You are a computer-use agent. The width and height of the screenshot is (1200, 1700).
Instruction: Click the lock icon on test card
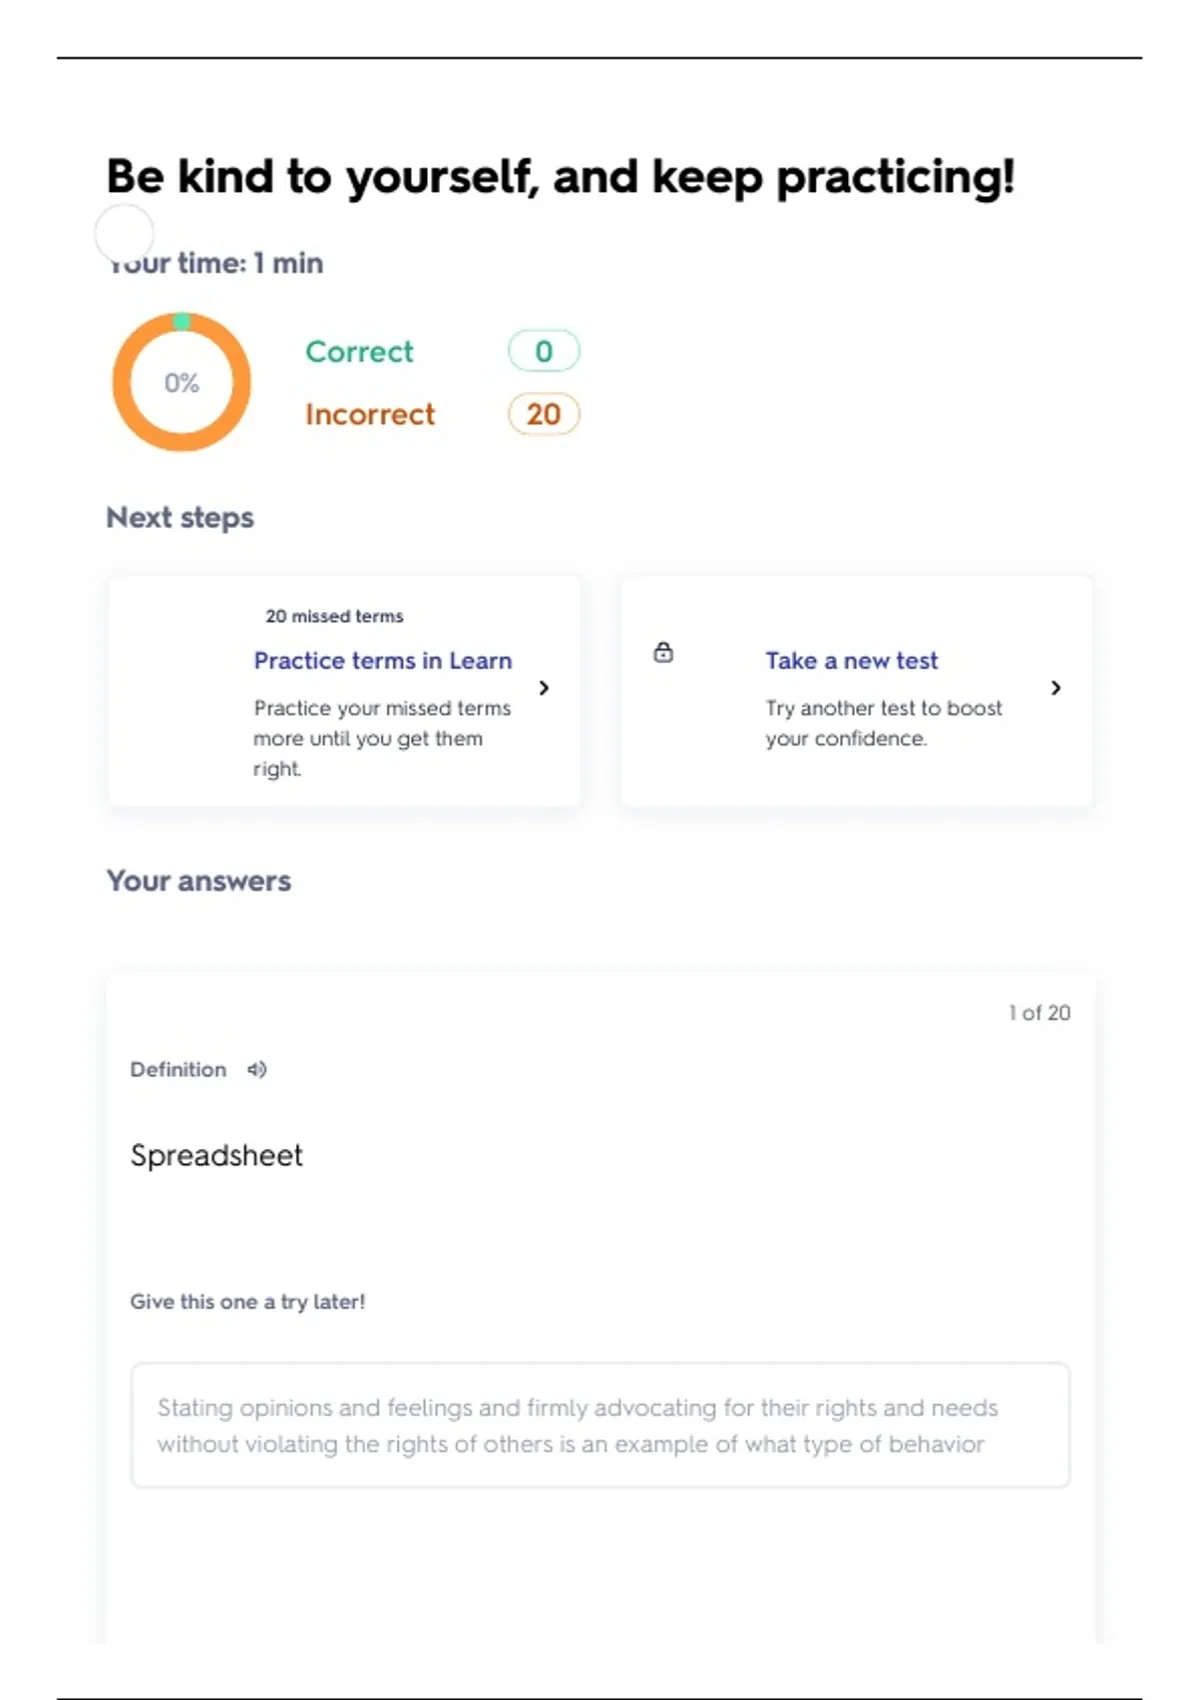click(x=663, y=653)
